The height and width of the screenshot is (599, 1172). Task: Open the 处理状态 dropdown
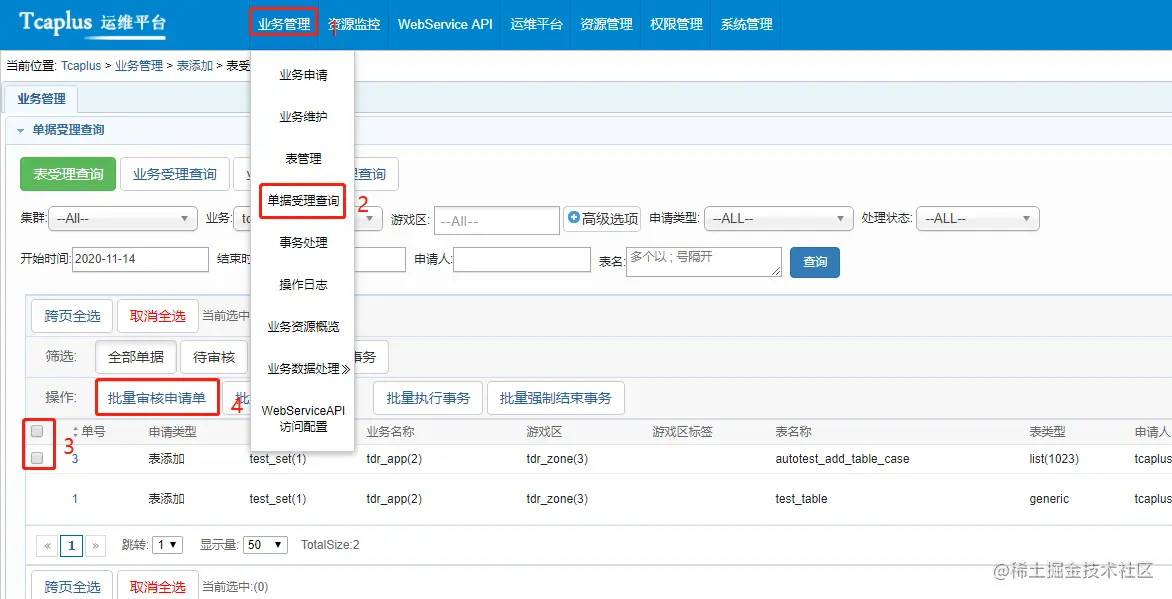pyautogui.click(x=978, y=218)
